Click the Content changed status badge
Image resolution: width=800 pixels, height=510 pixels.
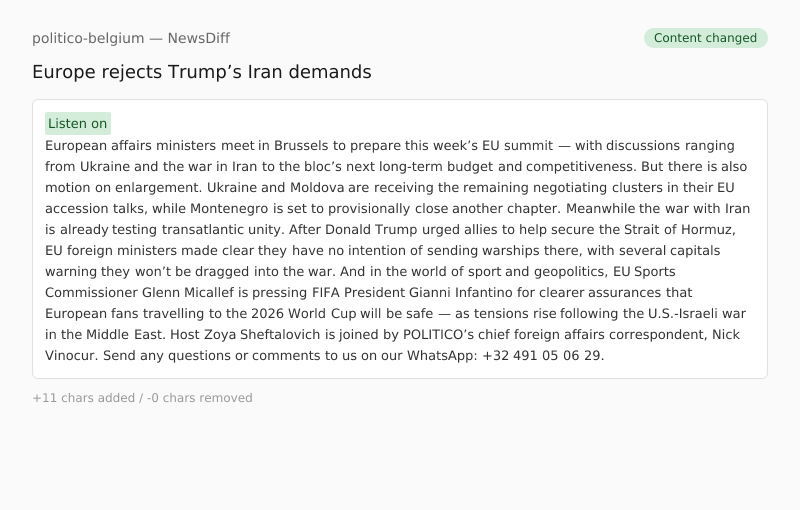pyautogui.click(x=705, y=38)
